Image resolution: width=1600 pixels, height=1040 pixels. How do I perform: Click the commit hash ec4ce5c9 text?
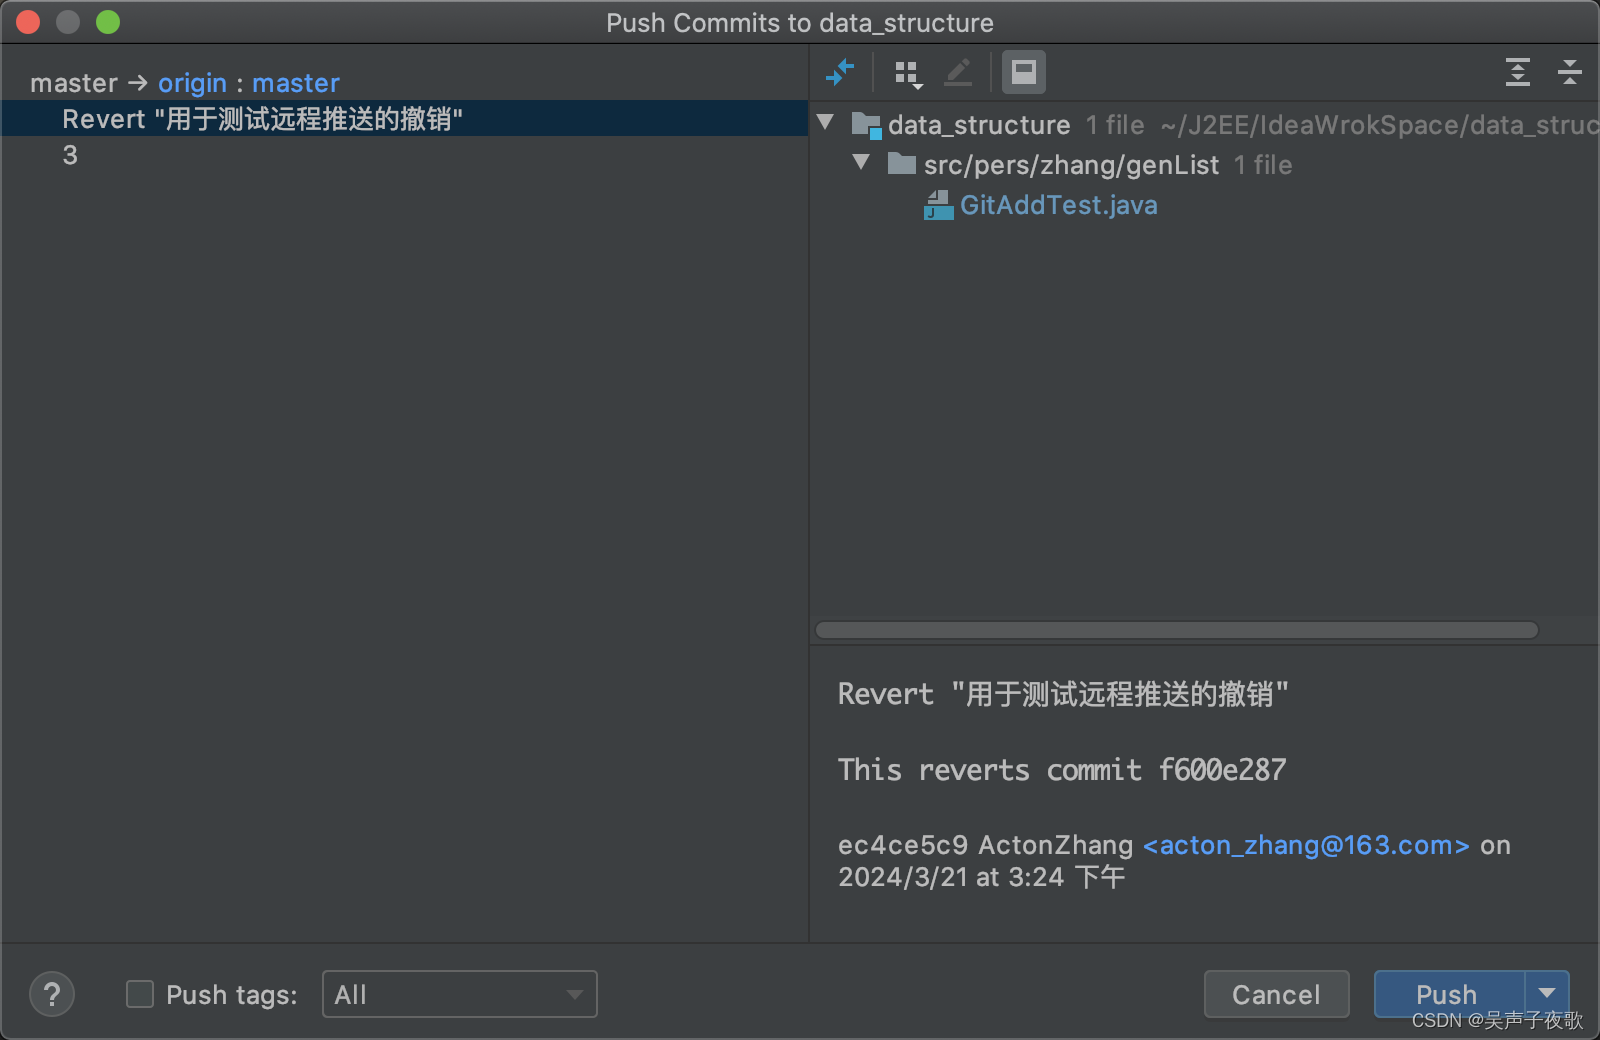[x=903, y=845]
